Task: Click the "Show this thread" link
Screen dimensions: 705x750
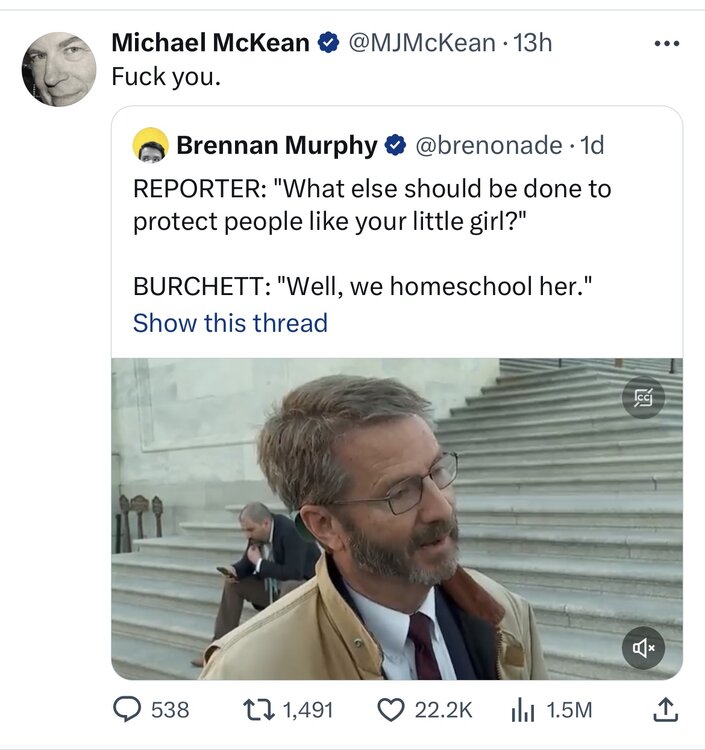Action: 230,323
